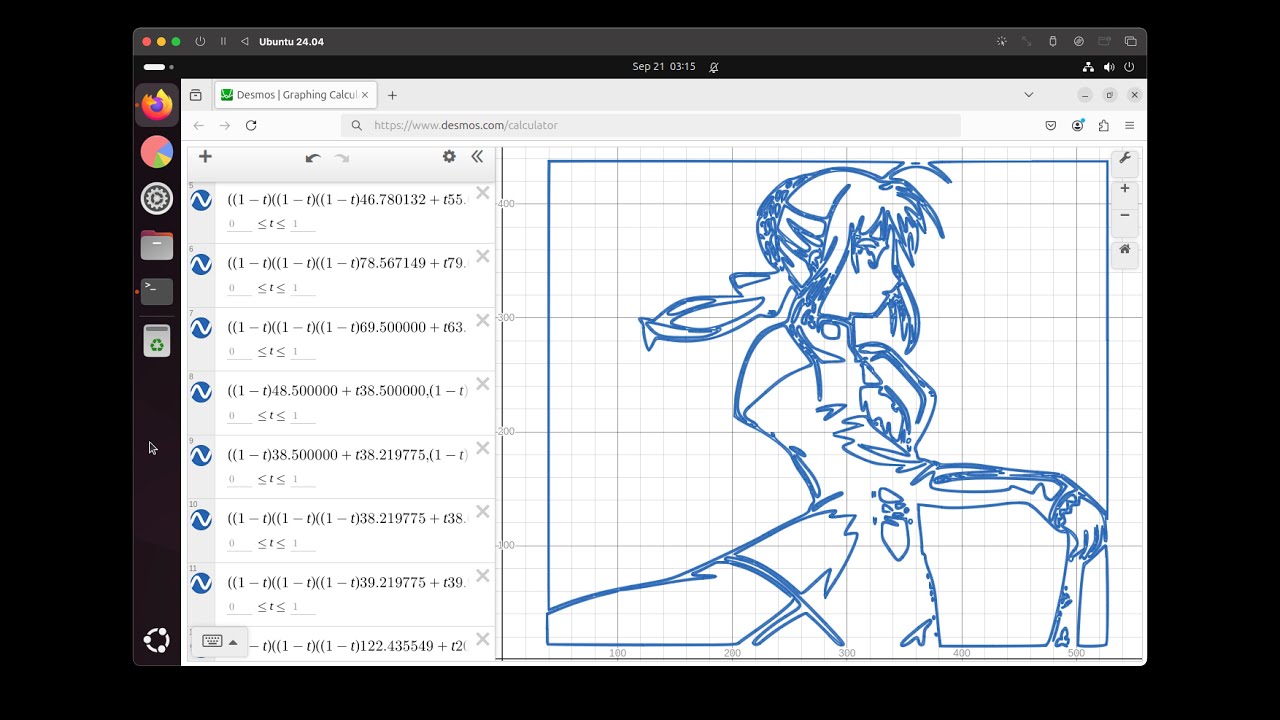Expand the keypad arrow toggle
This screenshot has height=720, width=1280.
click(x=233, y=642)
